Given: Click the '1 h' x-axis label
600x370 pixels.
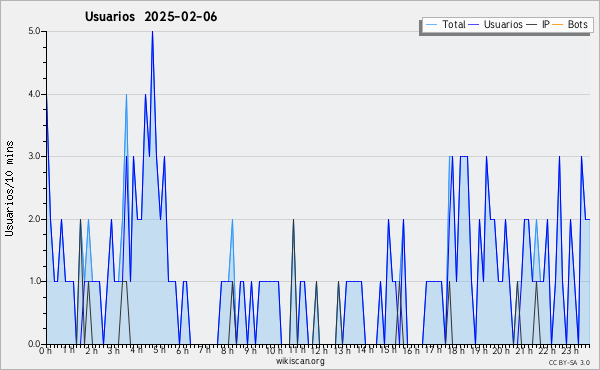Looking at the screenshot, I should tap(68, 350).
